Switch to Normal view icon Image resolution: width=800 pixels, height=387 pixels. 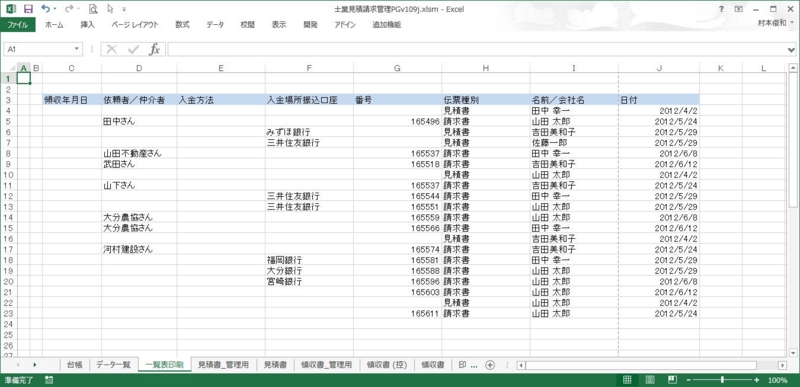[x=627, y=380]
